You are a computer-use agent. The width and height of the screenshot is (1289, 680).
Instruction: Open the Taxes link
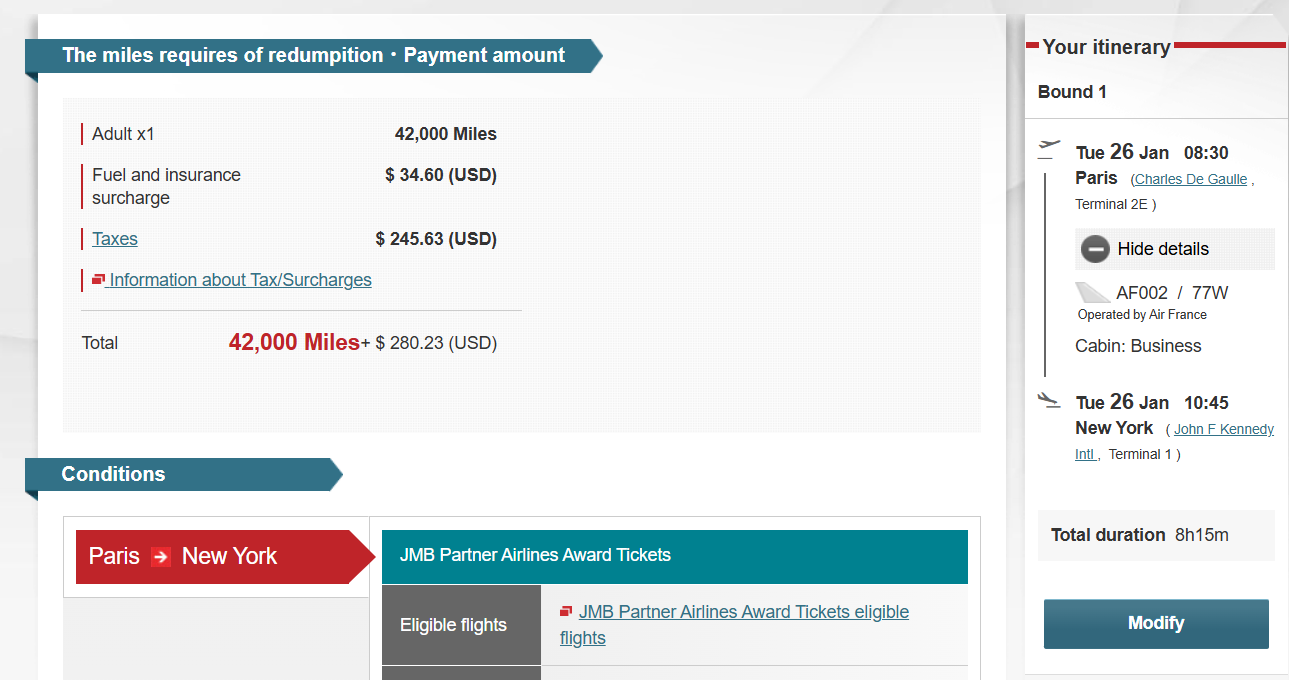(115, 239)
